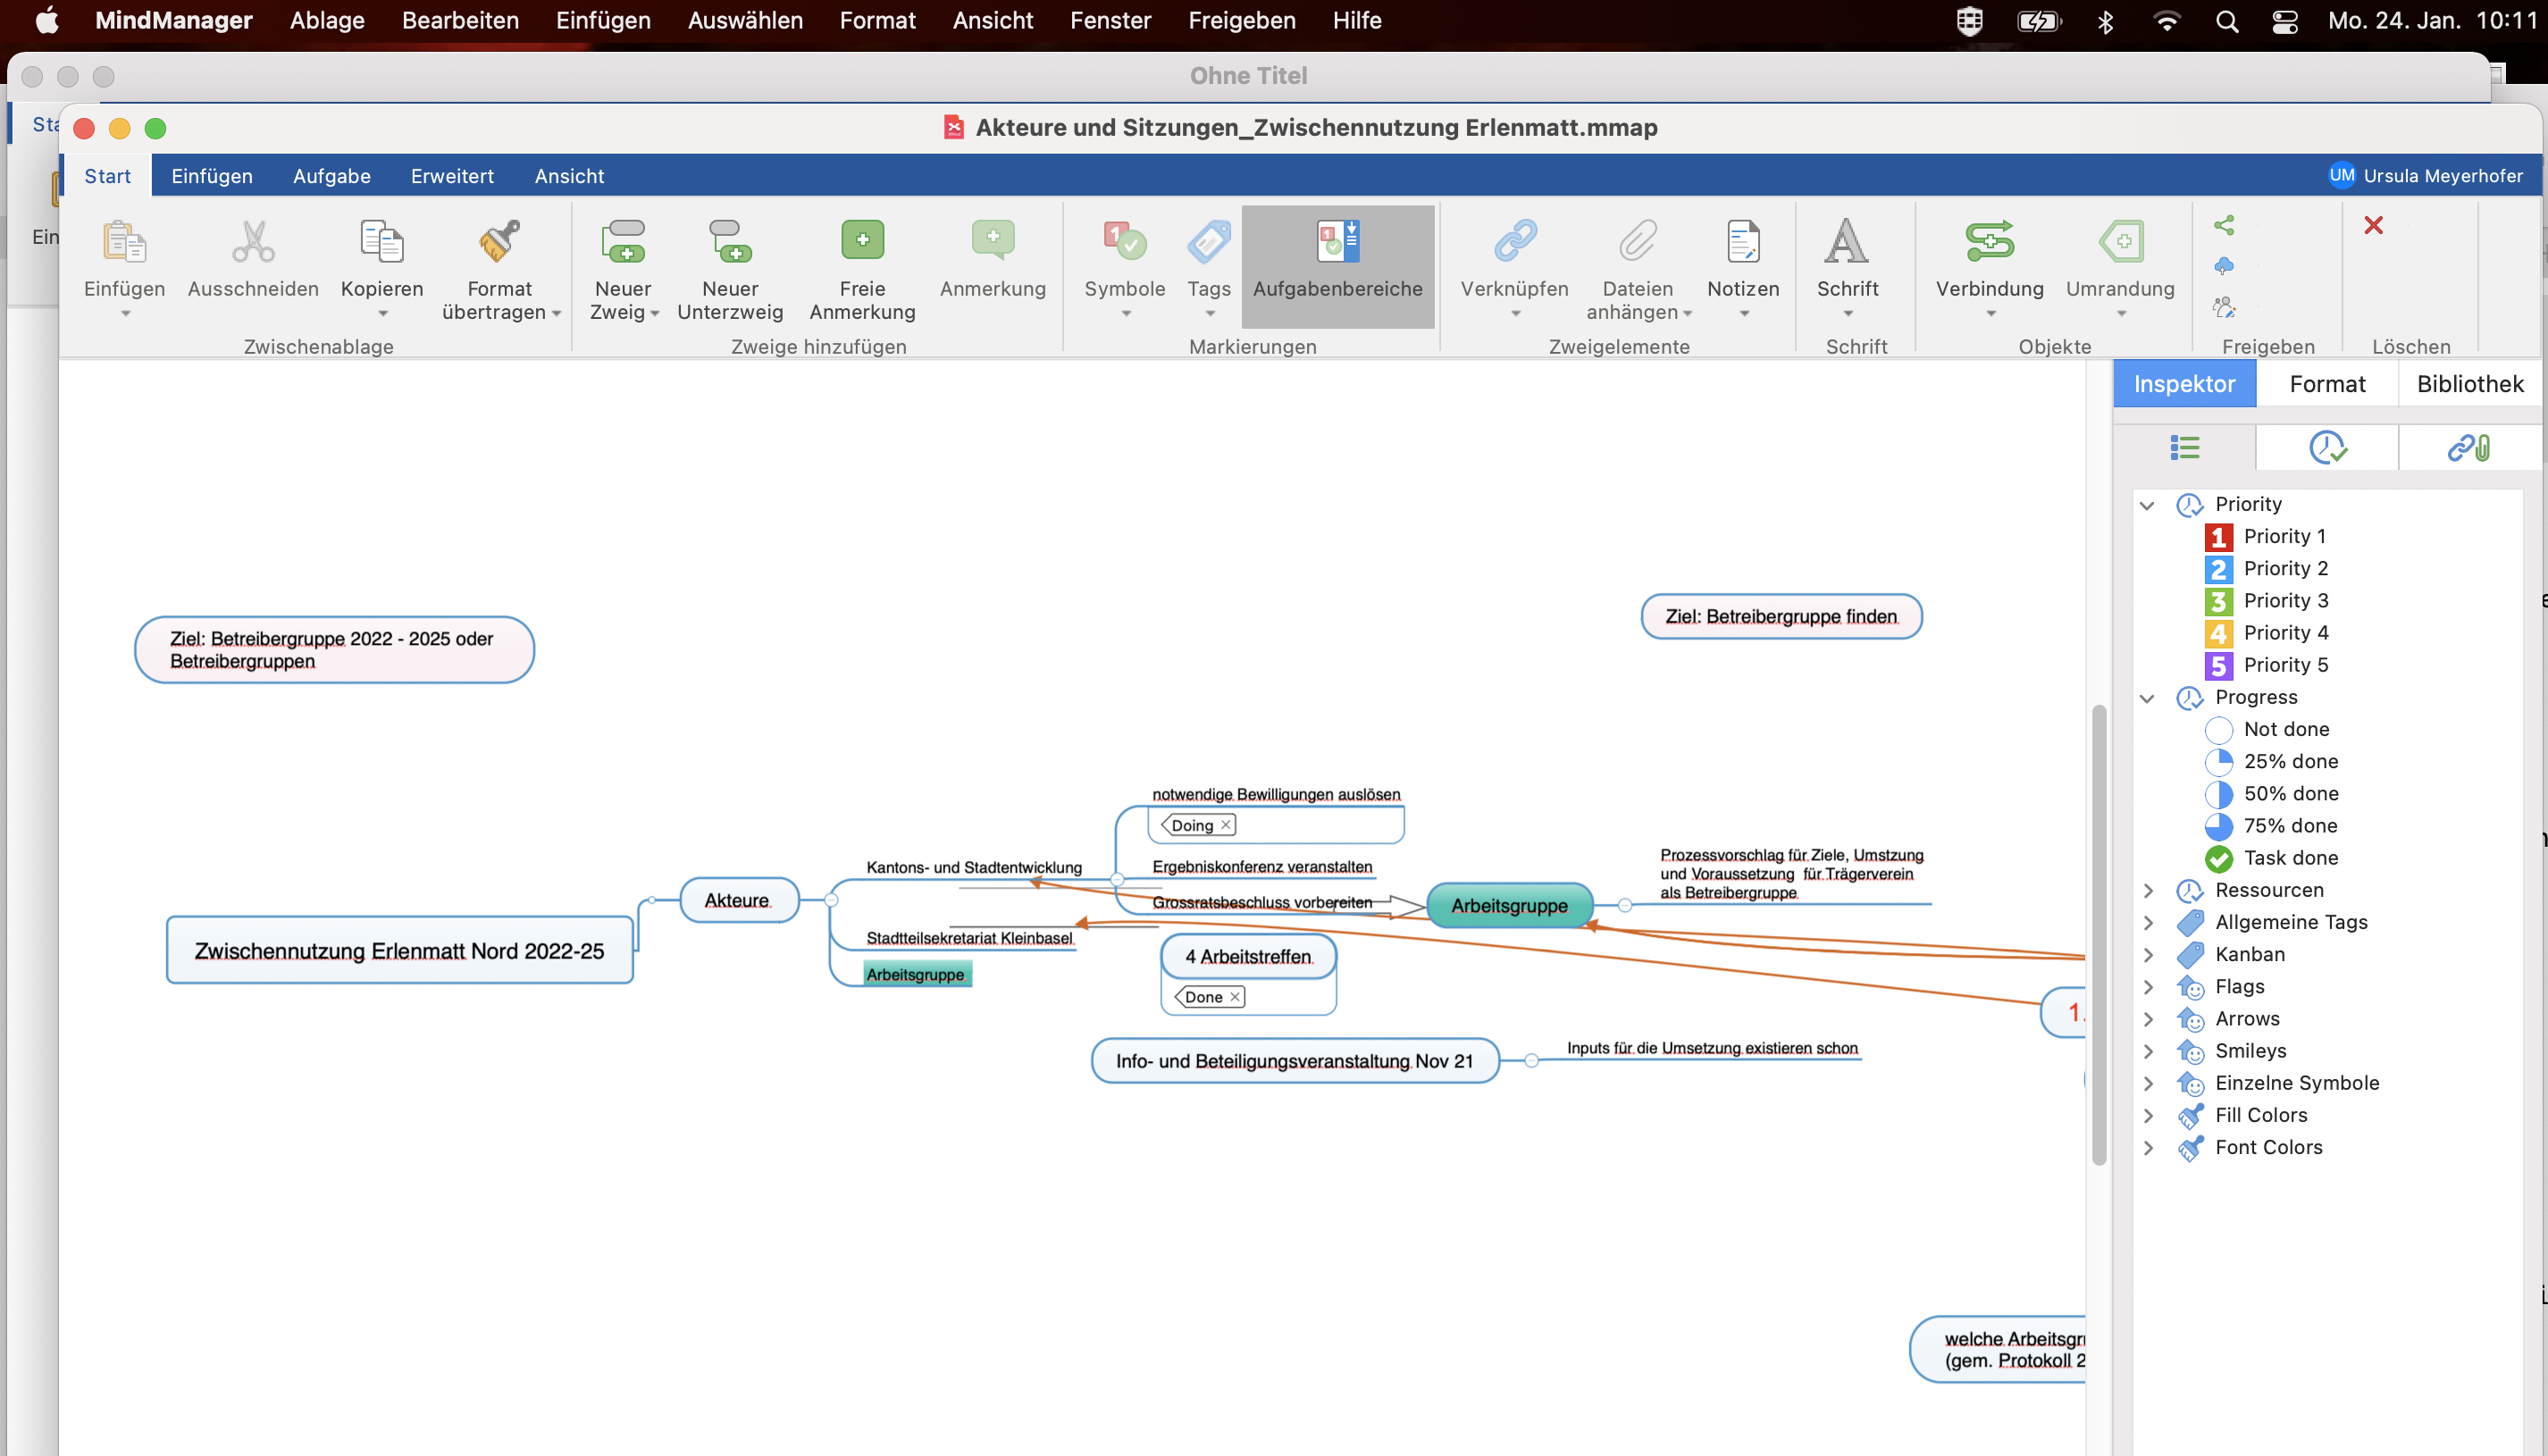Viewport: 2548px width, 1456px height.
Task: Open the Bibliothek panel tab
Action: point(2469,384)
